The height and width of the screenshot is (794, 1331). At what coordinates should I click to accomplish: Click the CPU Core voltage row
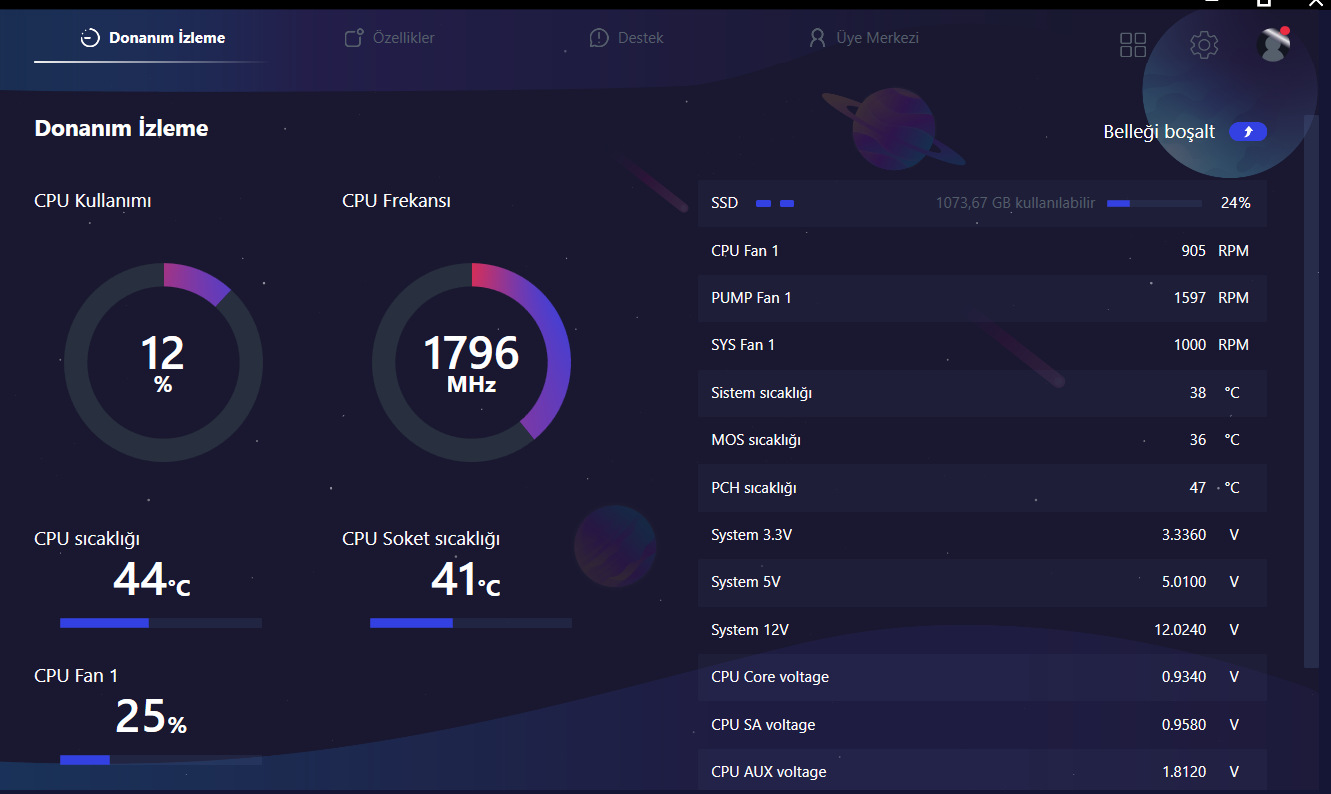pyautogui.click(x=982, y=677)
